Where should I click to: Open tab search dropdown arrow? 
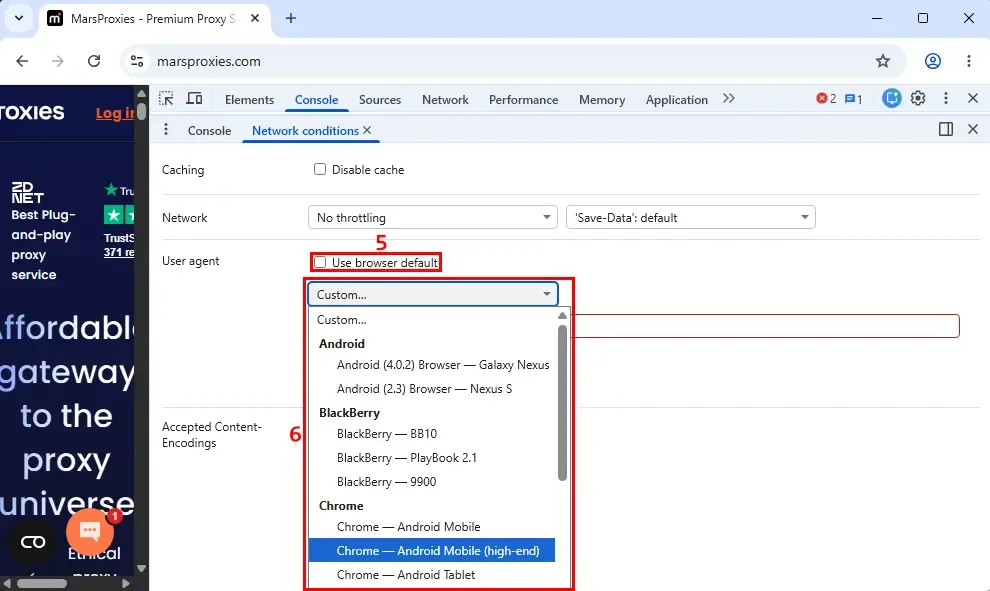[x=19, y=18]
